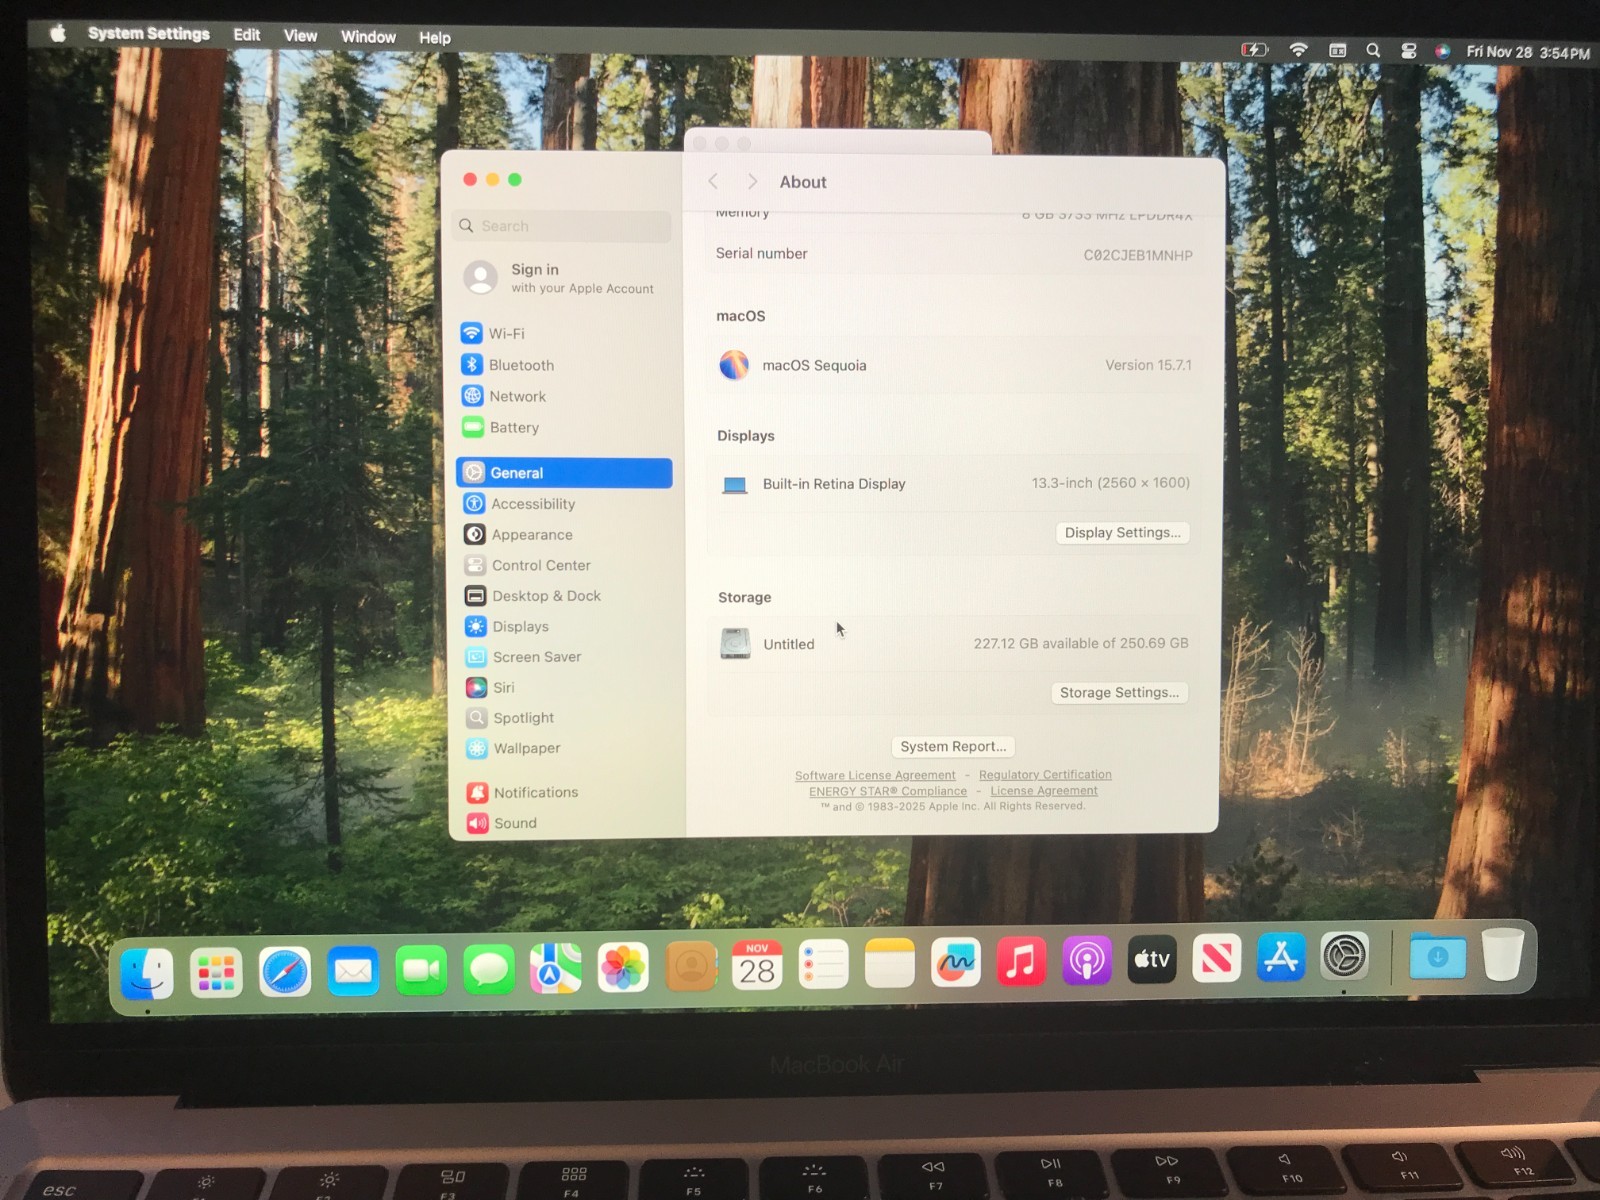Click the Search field in the sidebar

click(562, 226)
